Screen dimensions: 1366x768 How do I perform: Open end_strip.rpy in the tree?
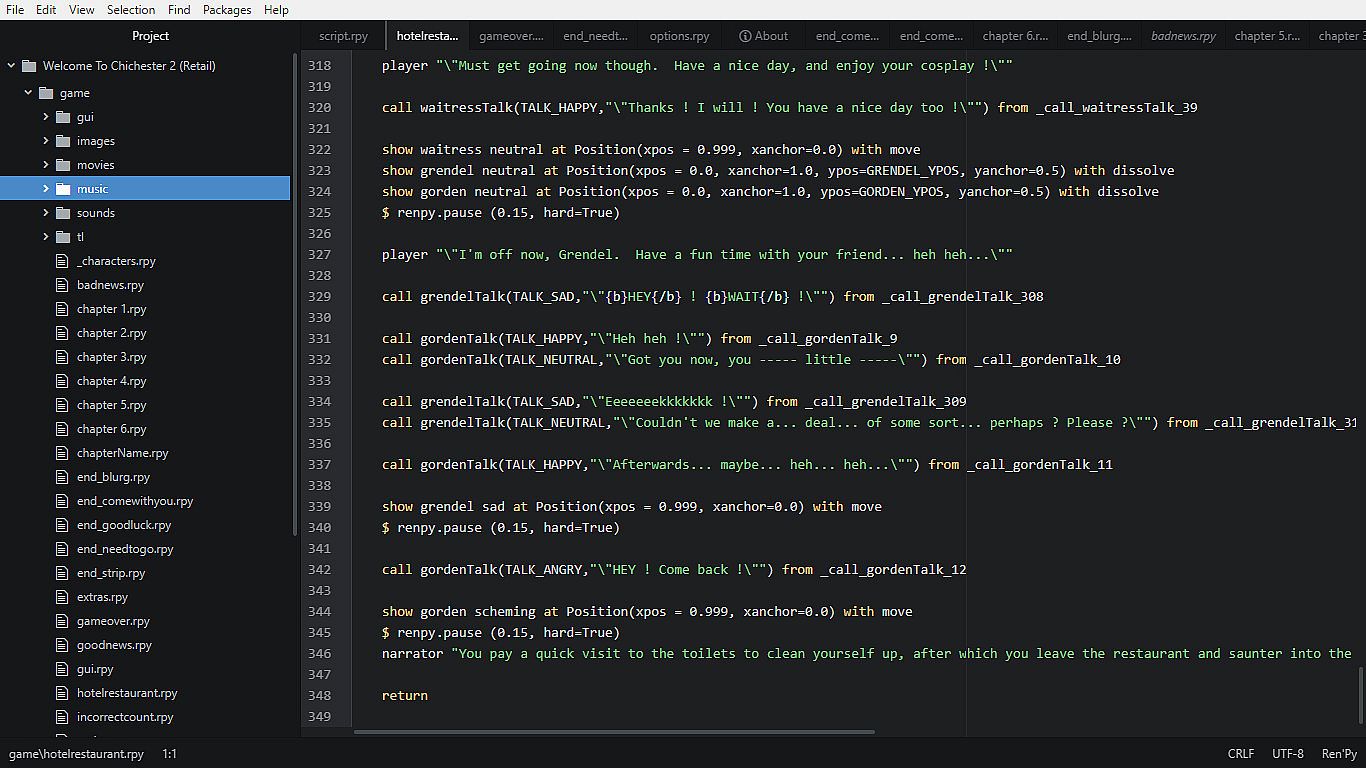[x=111, y=573]
